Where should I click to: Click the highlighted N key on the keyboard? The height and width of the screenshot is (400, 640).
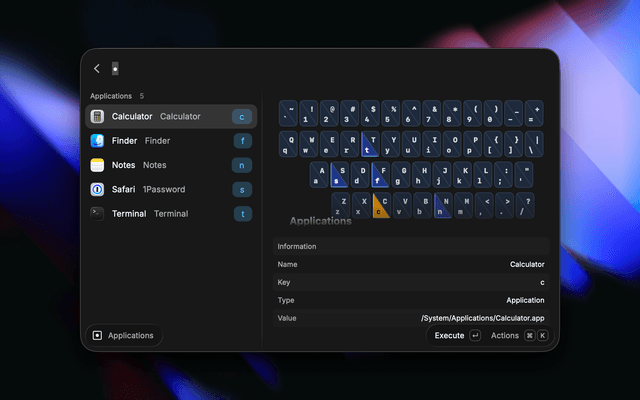(x=443, y=206)
